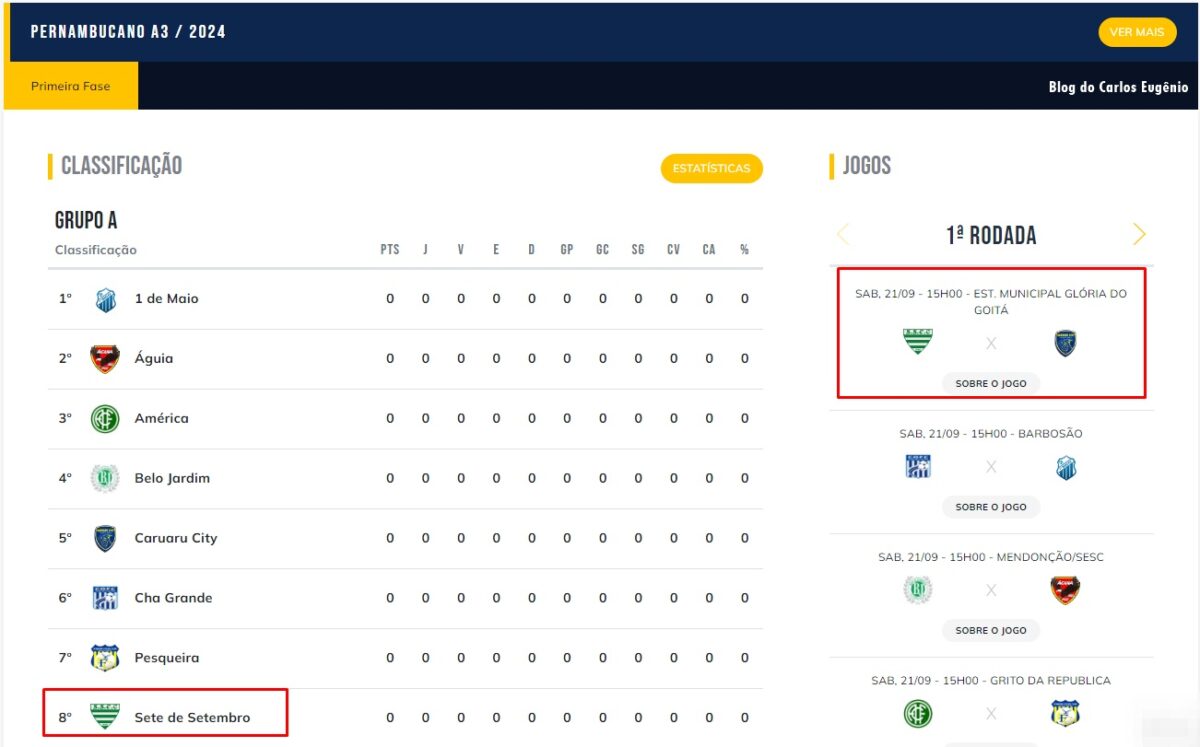Click the Classificação label above the rankings
The height and width of the screenshot is (747, 1200).
96,250
